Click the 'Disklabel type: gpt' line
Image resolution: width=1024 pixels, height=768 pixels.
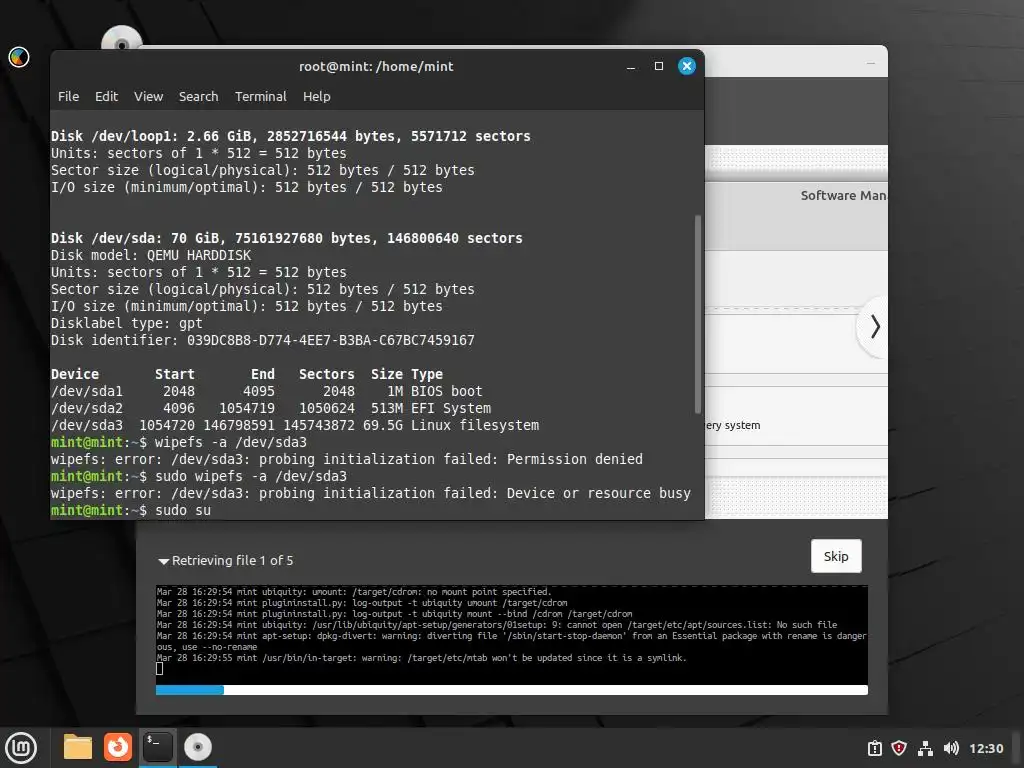[x=127, y=323]
